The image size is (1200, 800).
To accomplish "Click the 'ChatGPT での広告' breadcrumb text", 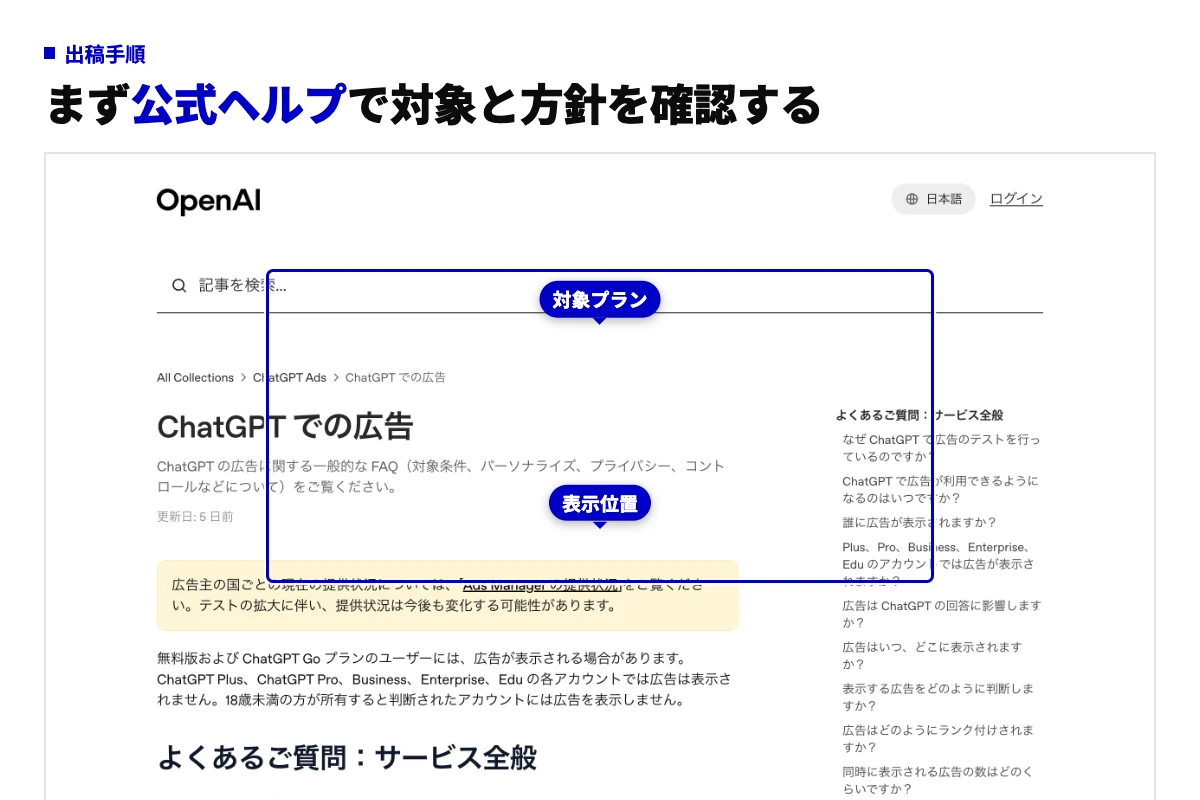I will (x=395, y=378).
